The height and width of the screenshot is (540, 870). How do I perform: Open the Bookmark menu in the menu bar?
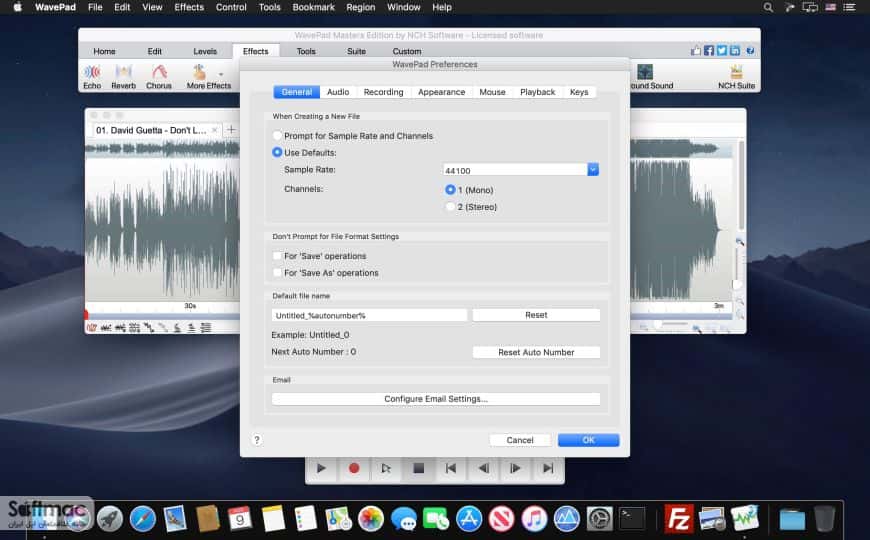[x=313, y=7]
